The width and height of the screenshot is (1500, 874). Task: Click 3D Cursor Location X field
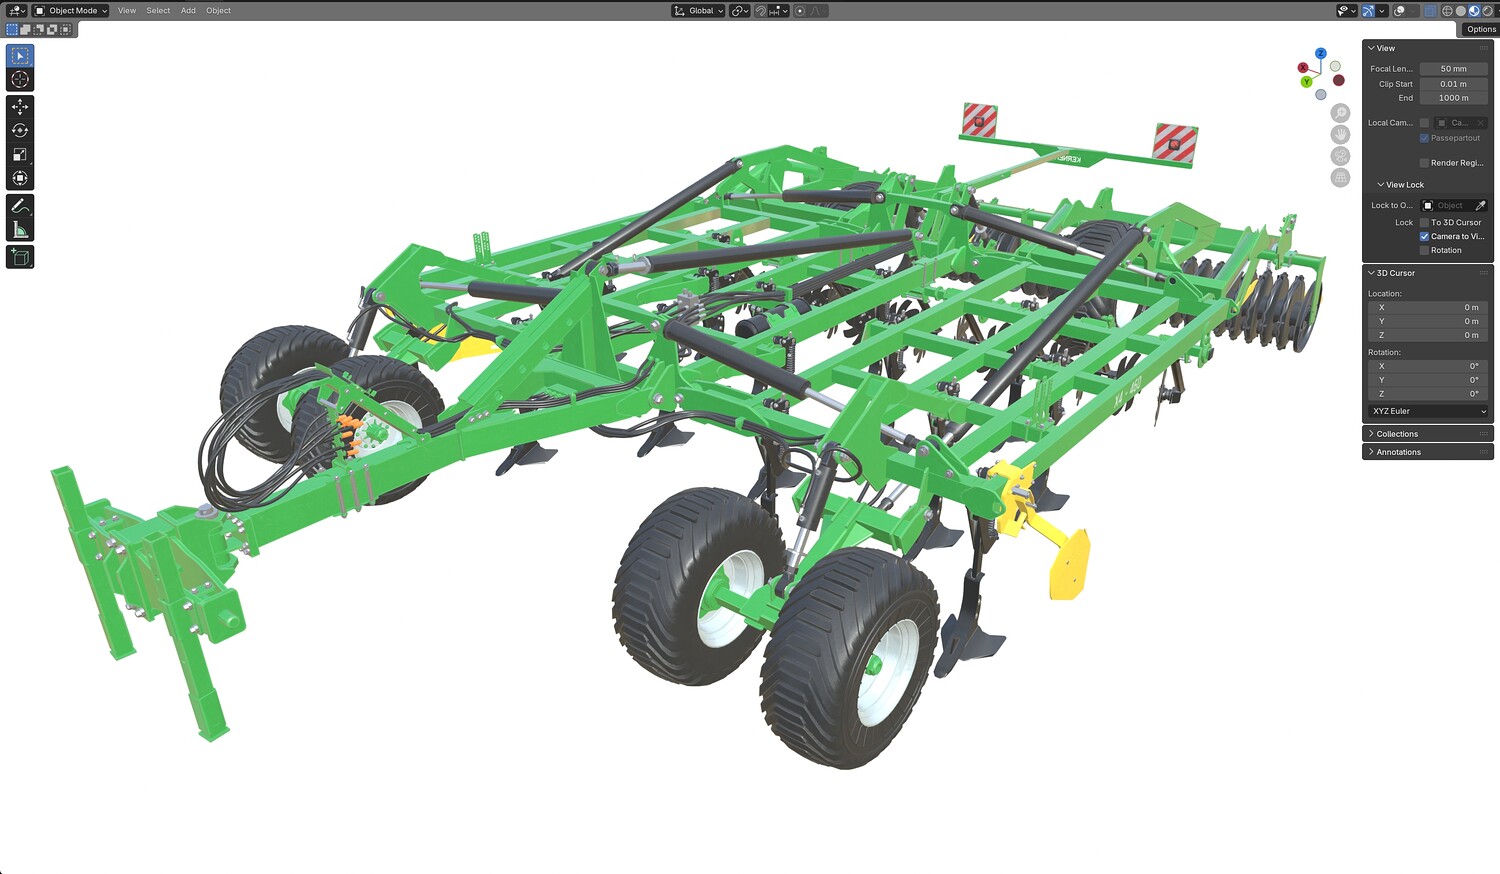pos(1428,307)
